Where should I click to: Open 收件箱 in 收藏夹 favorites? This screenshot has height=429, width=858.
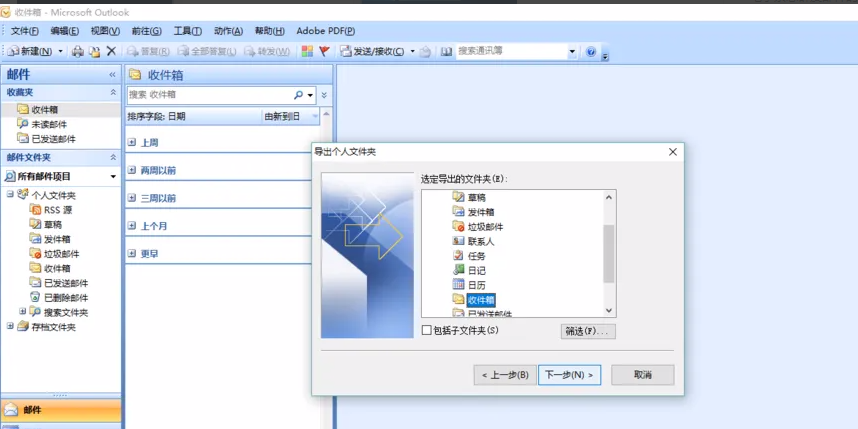37,110
